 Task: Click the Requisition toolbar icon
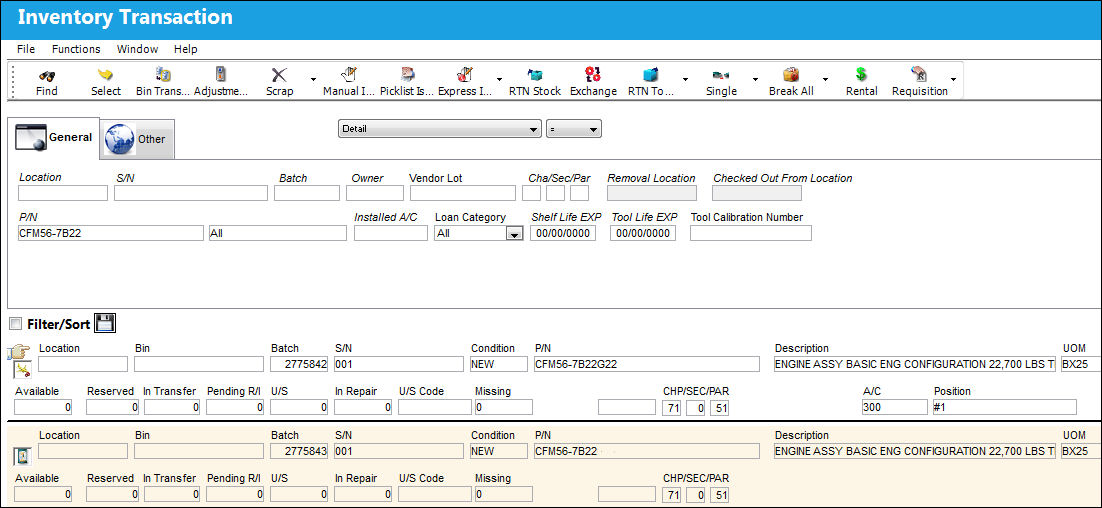(919, 75)
